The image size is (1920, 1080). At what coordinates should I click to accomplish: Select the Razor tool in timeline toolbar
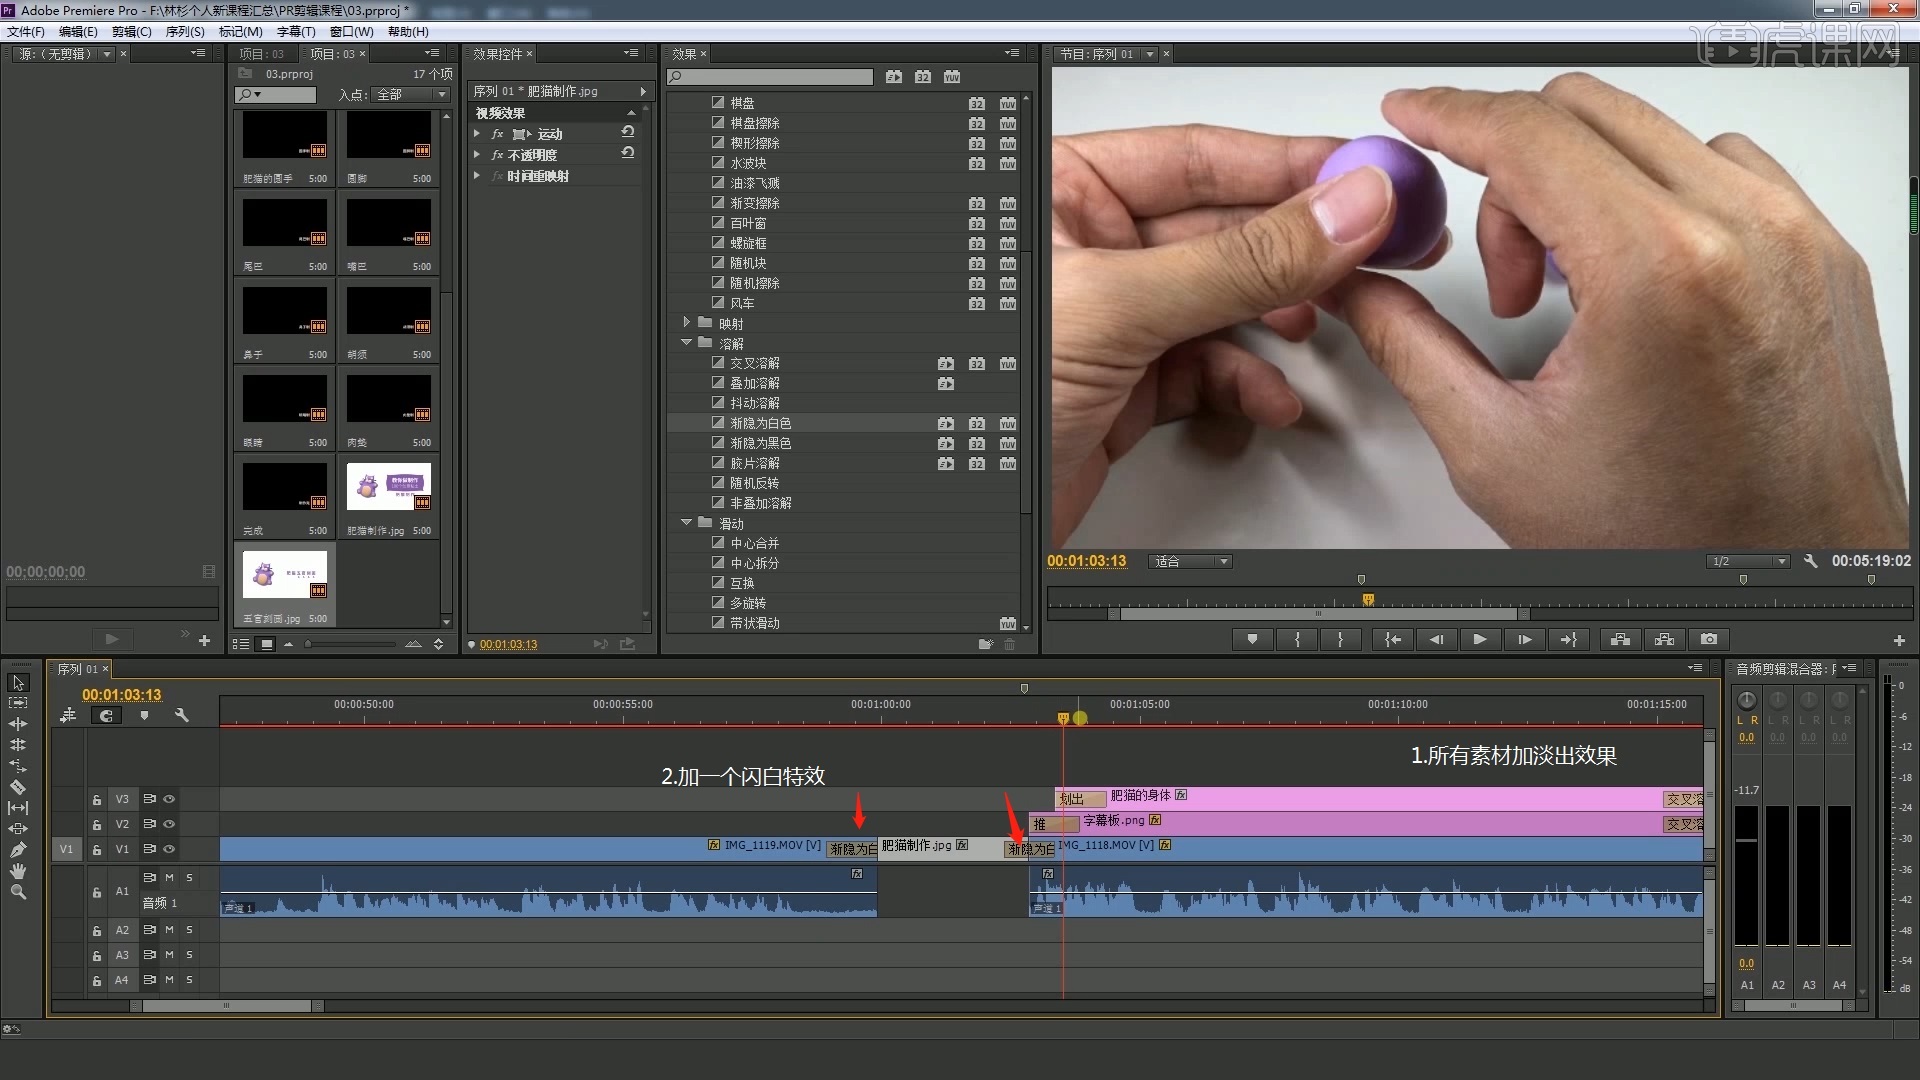18,787
